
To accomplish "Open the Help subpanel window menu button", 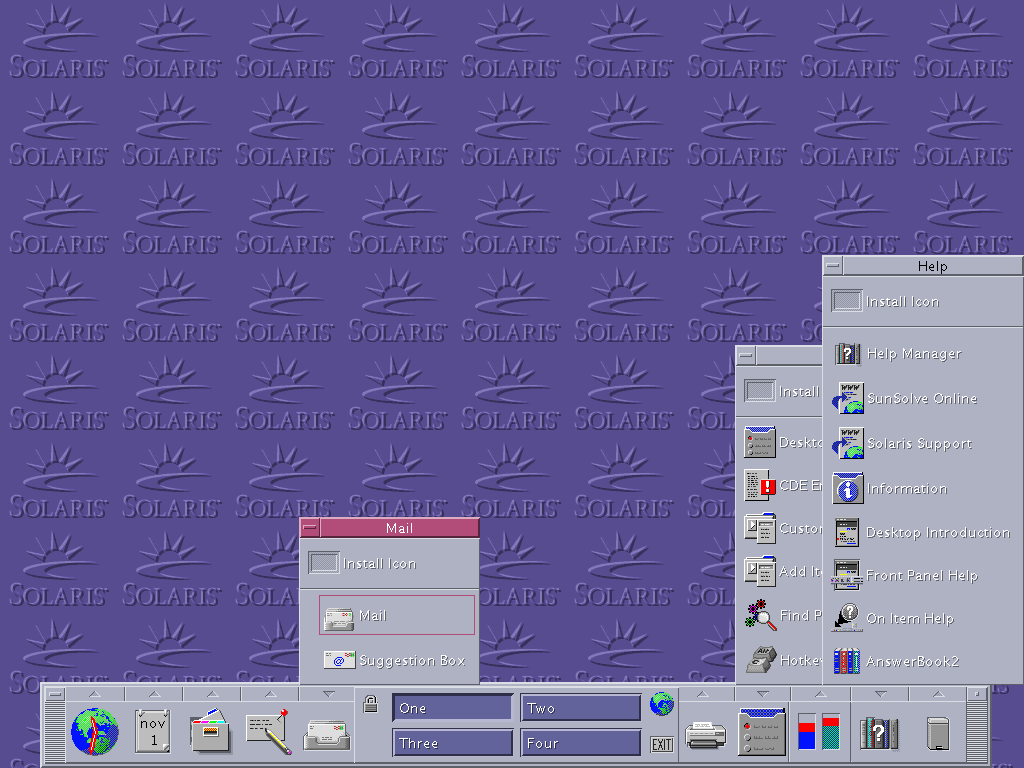I will pyautogui.click(x=833, y=266).
